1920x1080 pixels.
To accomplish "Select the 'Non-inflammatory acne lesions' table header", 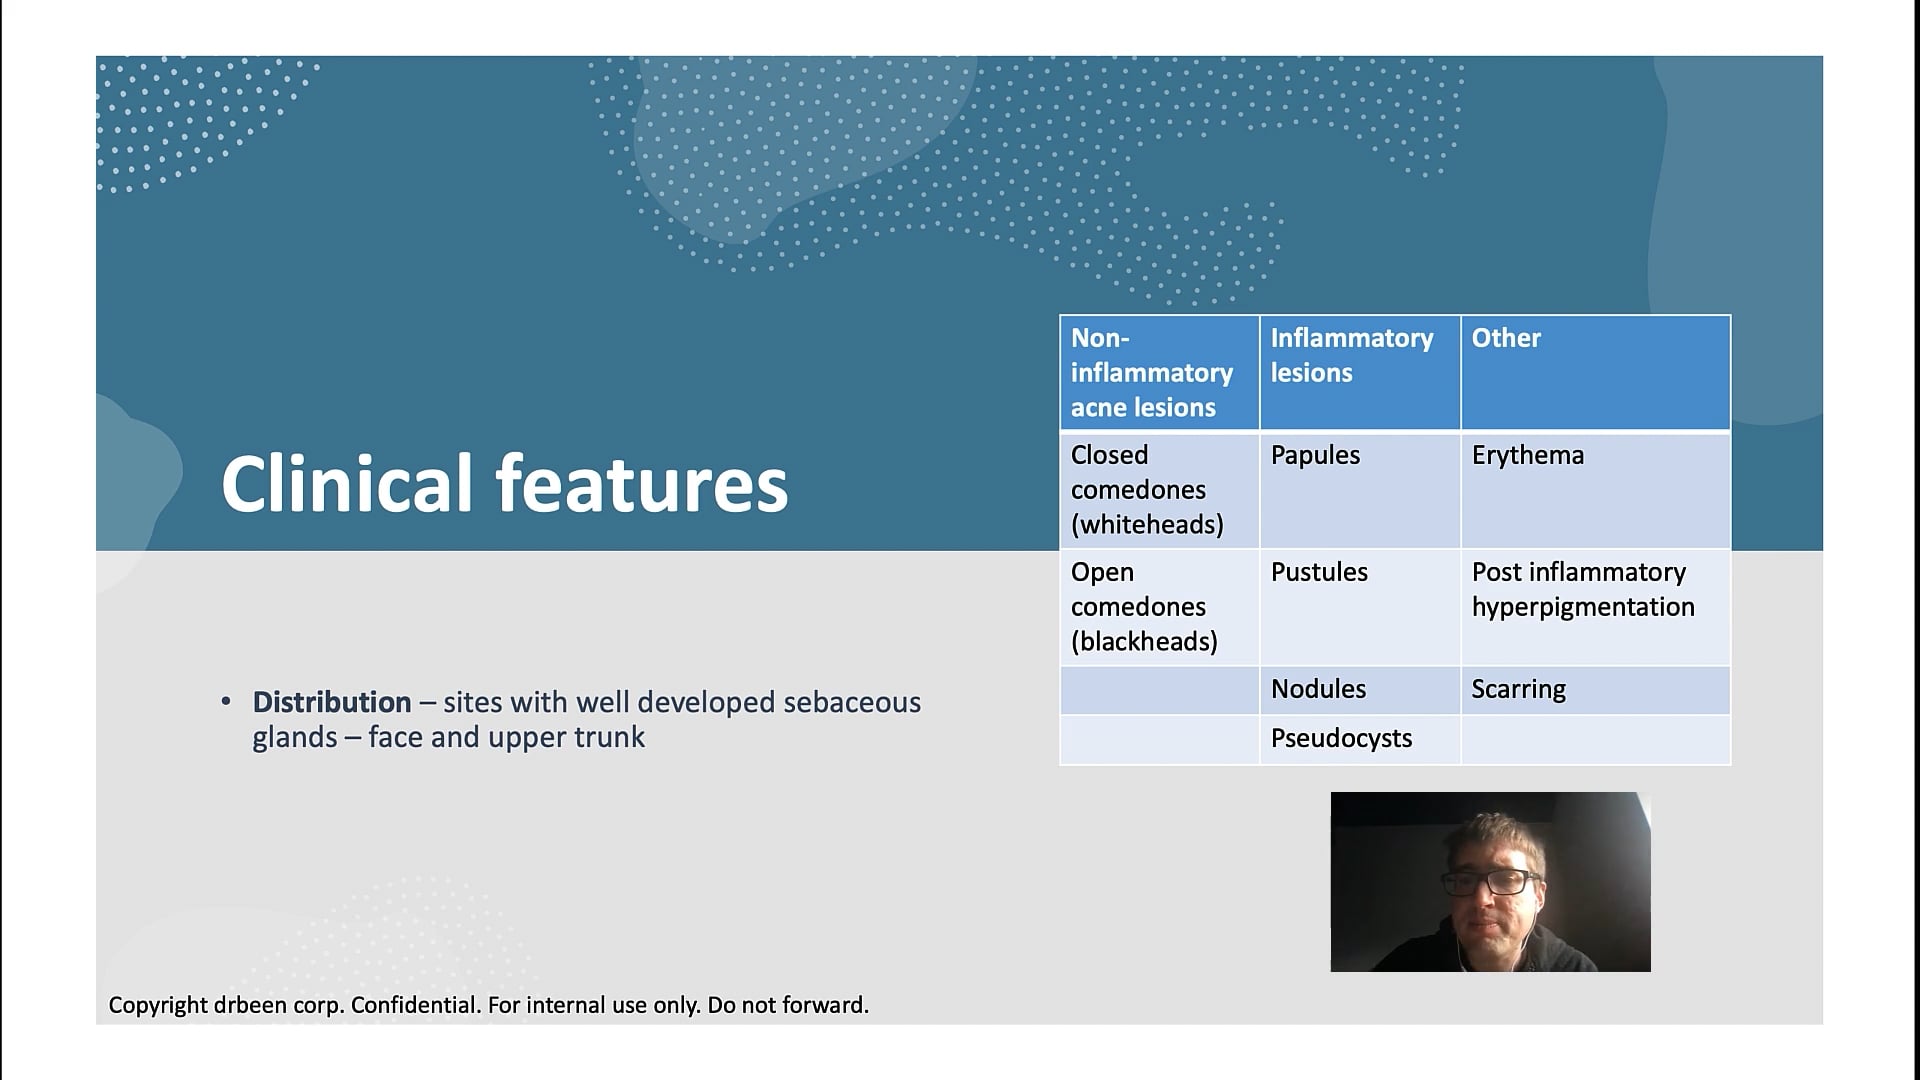I will click(1160, 373).
